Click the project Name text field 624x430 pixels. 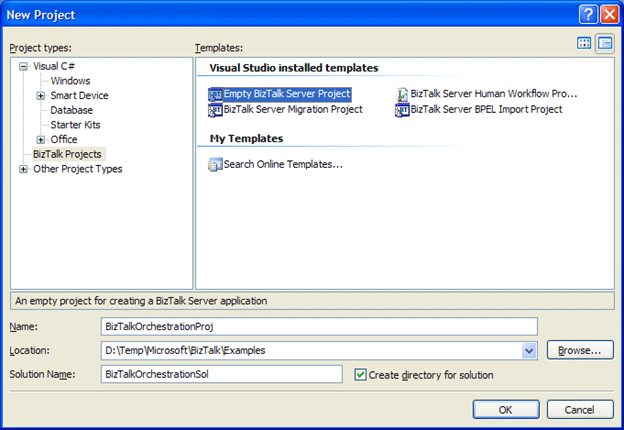pyautogui.click(x=320, y=326)
